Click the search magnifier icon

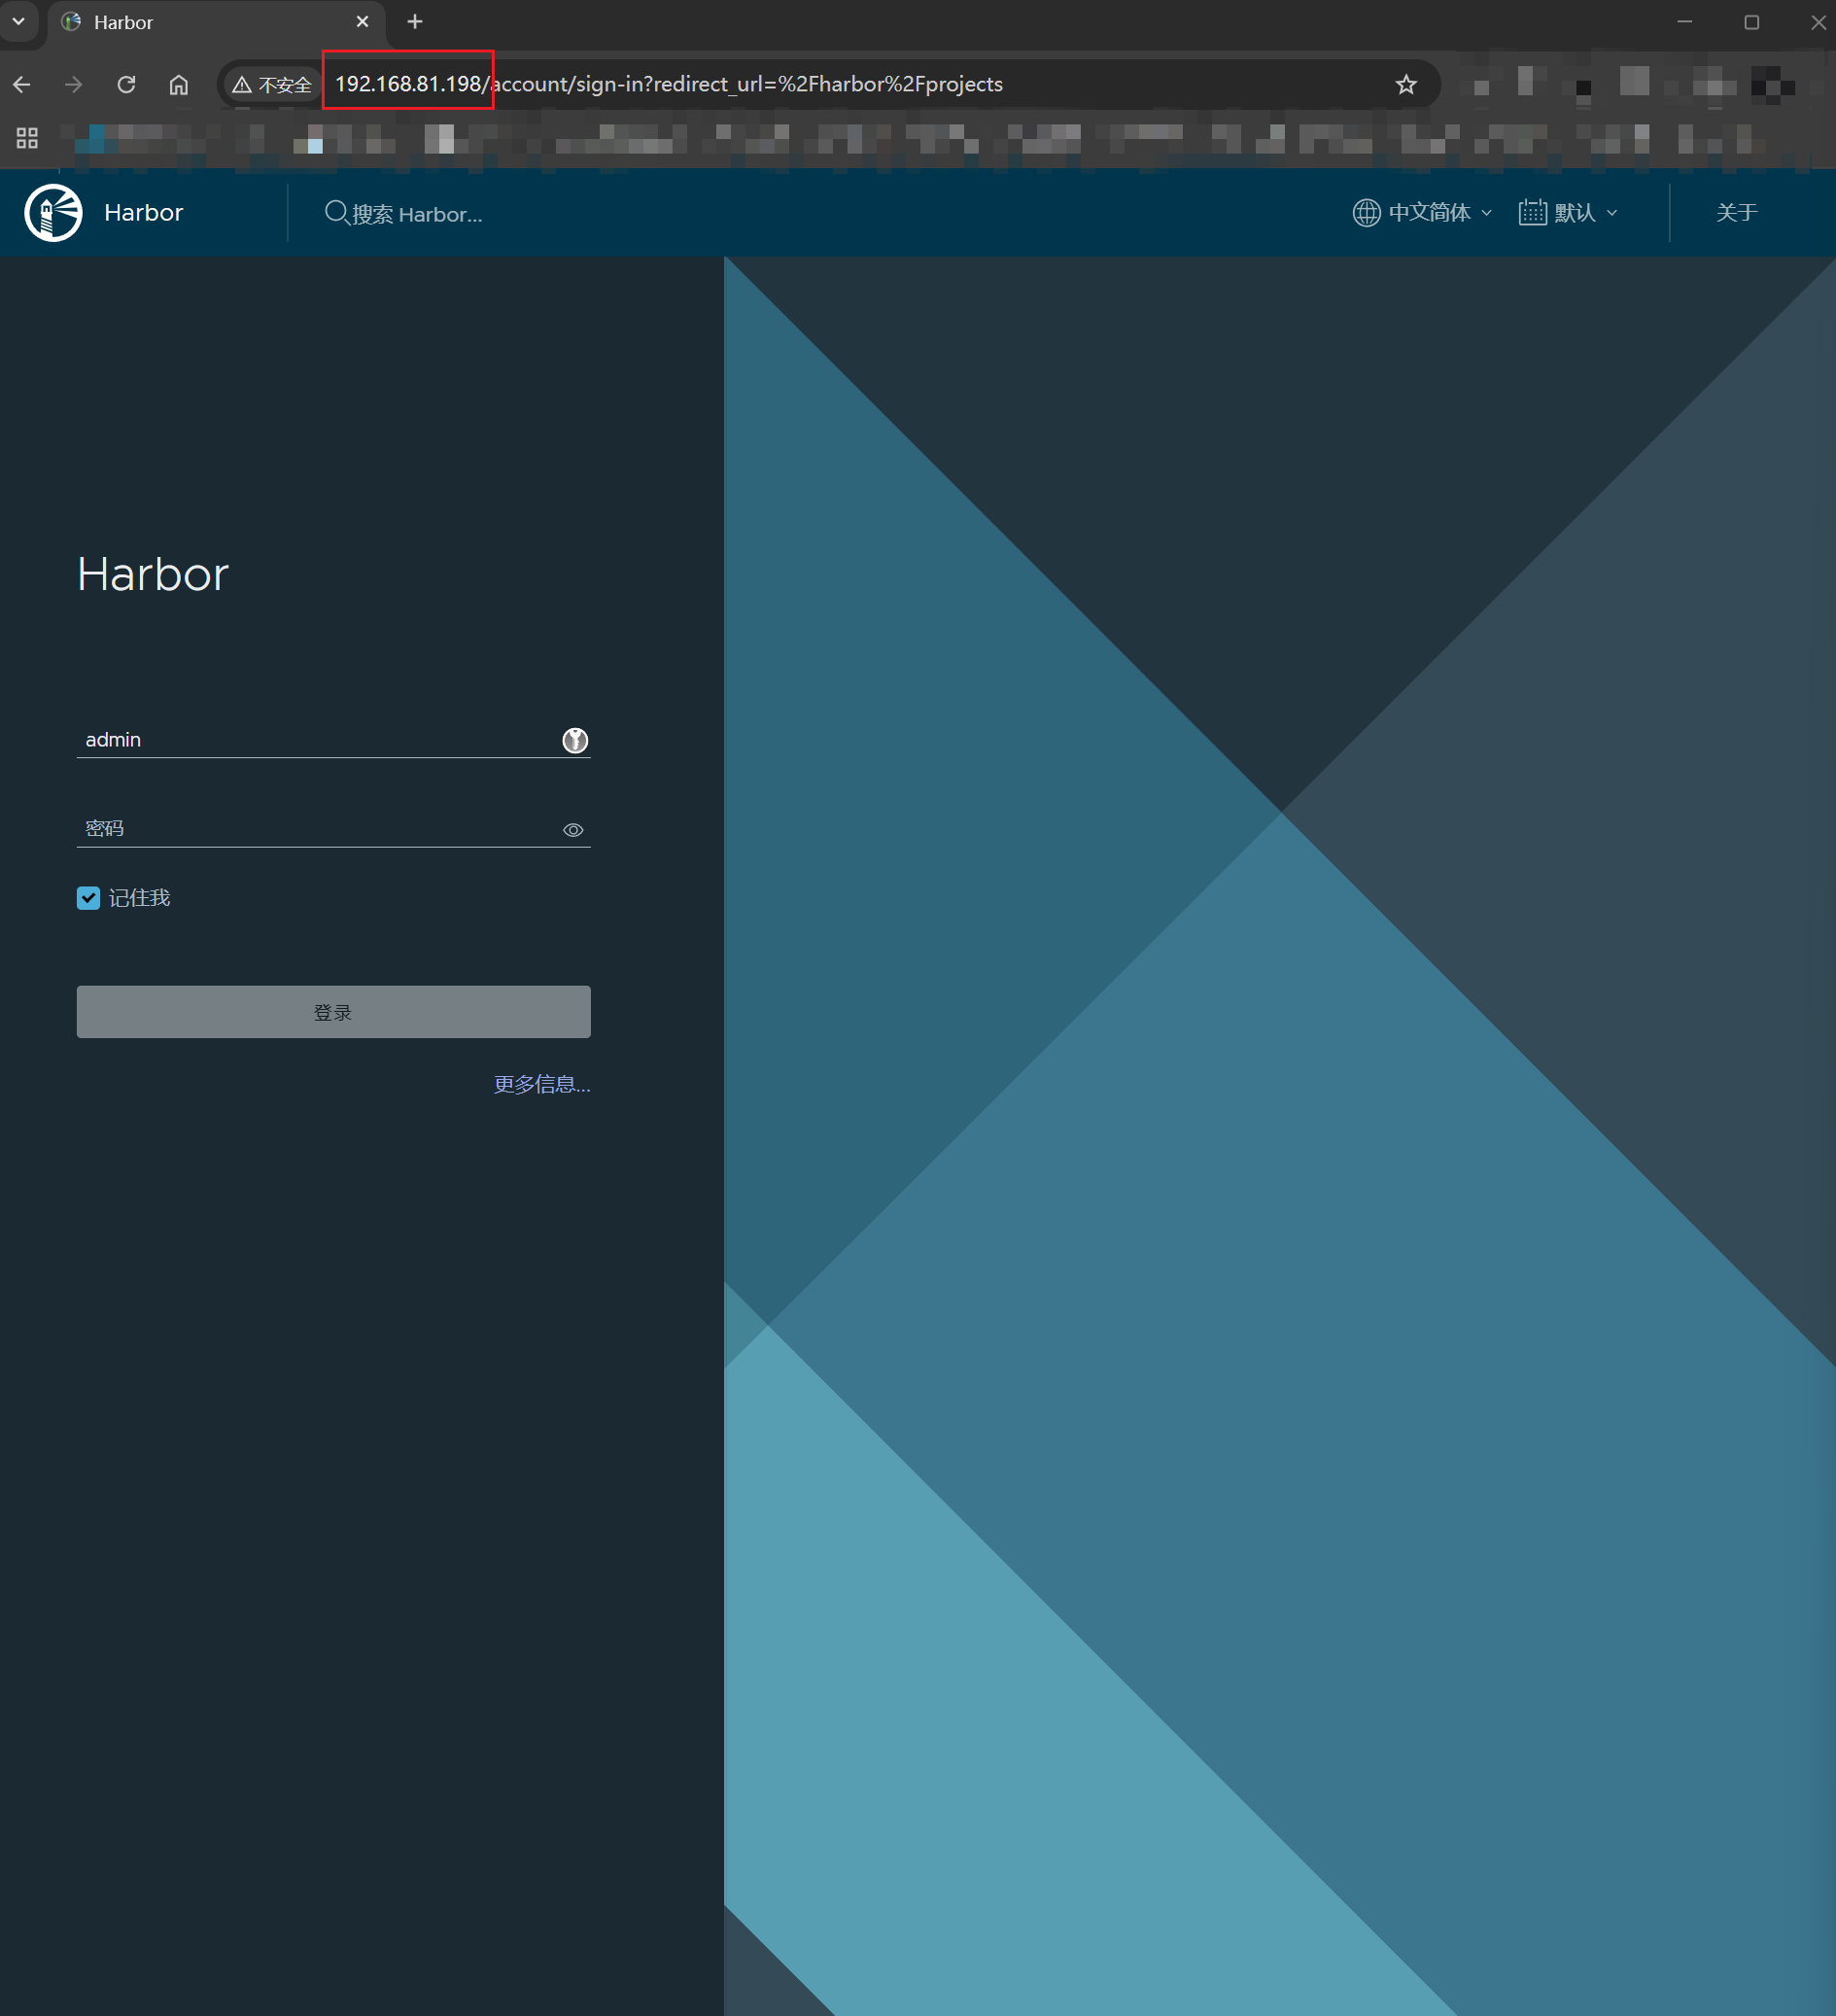336,212
